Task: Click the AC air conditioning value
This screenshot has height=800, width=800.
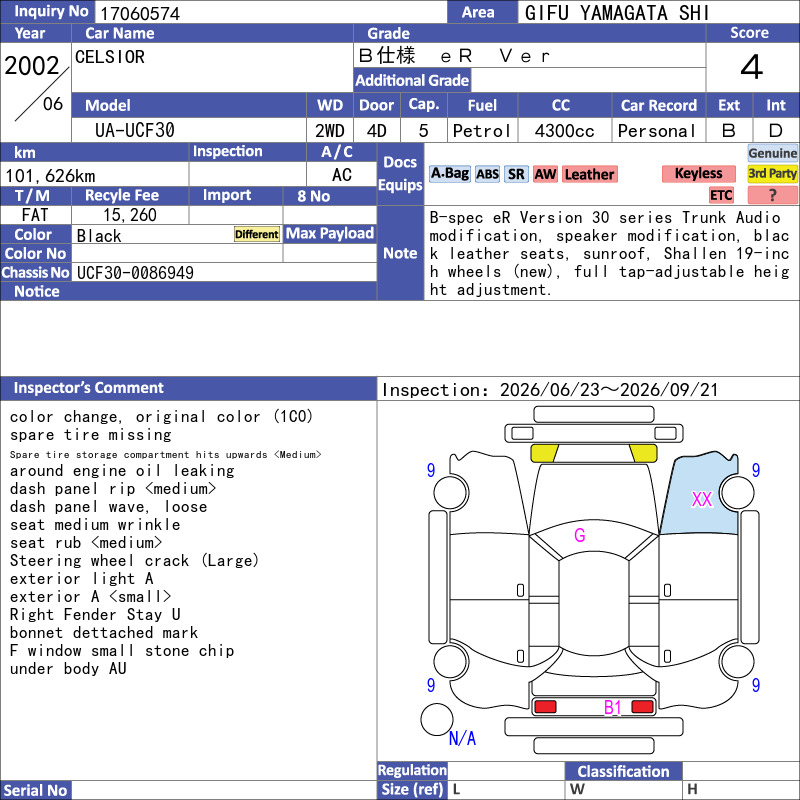Action: pyautogui.click(x=342, y=175)
